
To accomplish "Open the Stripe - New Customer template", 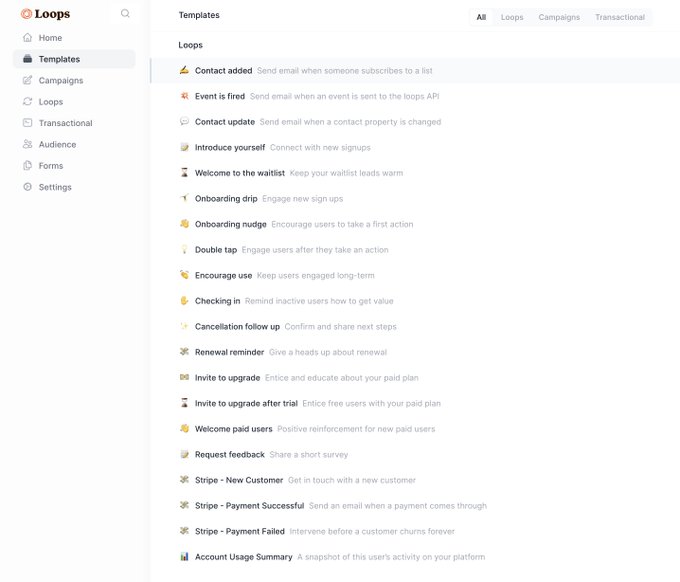I will click(x=415, y=480).
